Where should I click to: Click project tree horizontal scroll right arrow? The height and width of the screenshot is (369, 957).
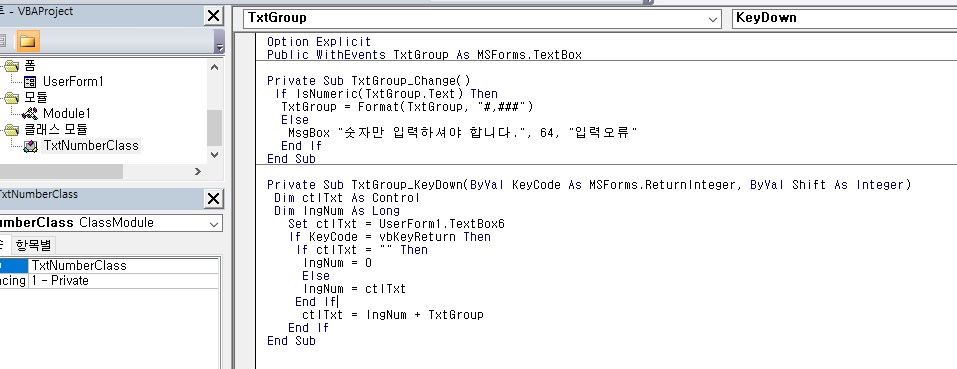tap(198, 171)
